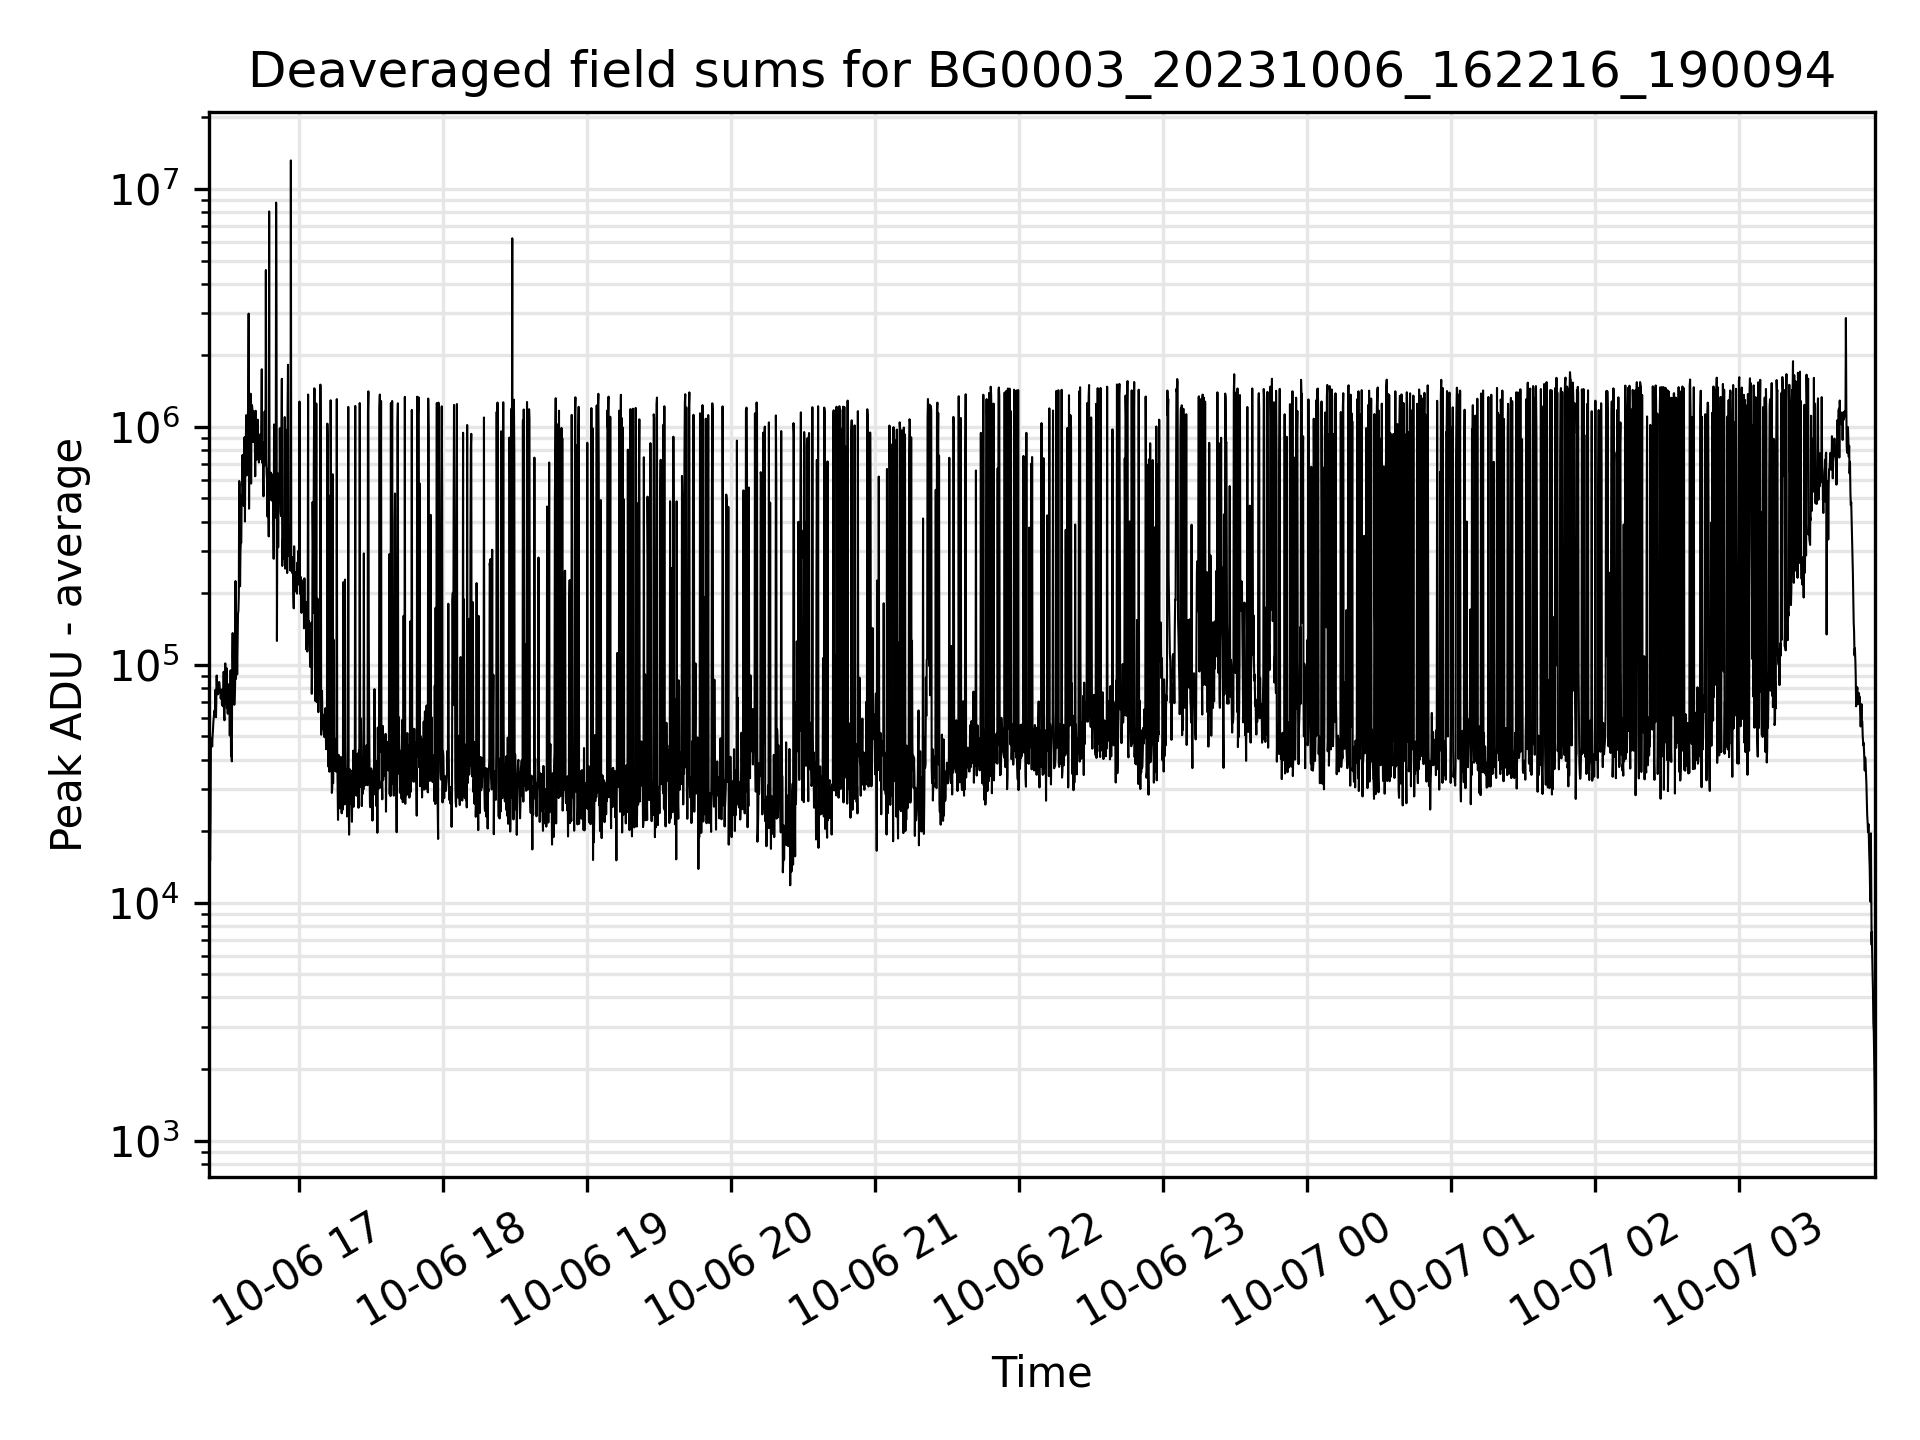1920x1440 pixels.
Task: Click the '10-07 00' x-axis tick label
Action: [x=1308, y=1269]
